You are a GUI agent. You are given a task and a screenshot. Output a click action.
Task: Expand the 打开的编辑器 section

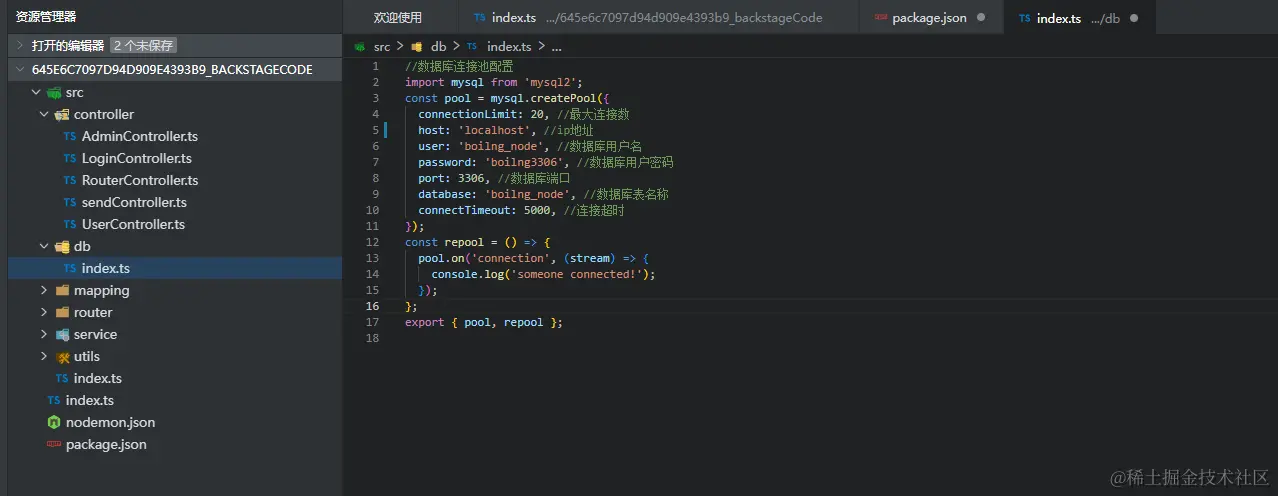[175, 45]
